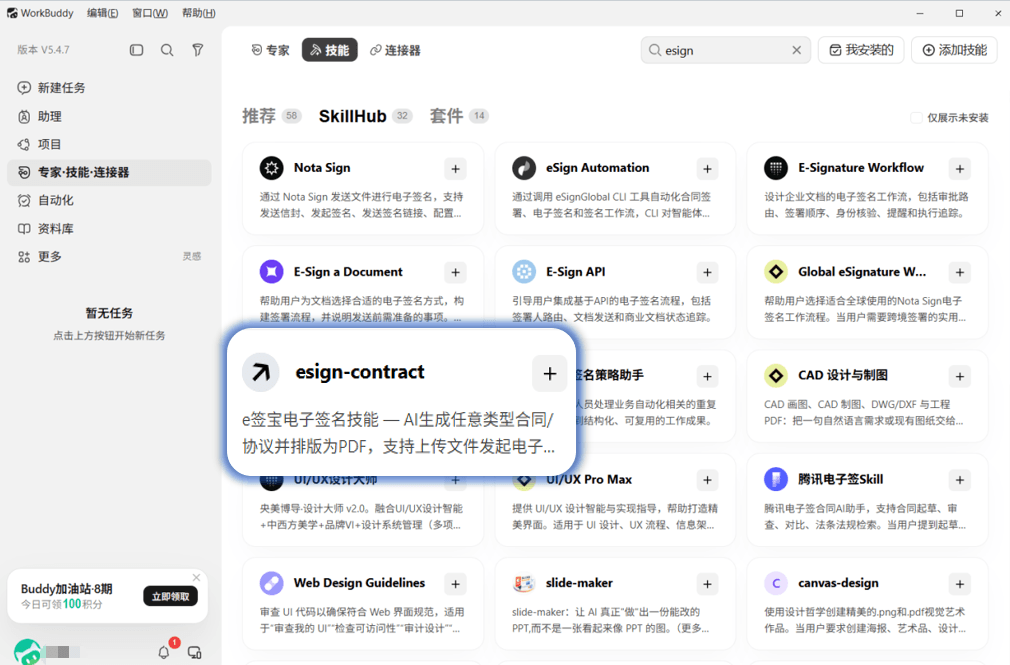Add the 签名策略助手 skill
The width and height of the screenshot is (1010, 665).
coord(707,376)
